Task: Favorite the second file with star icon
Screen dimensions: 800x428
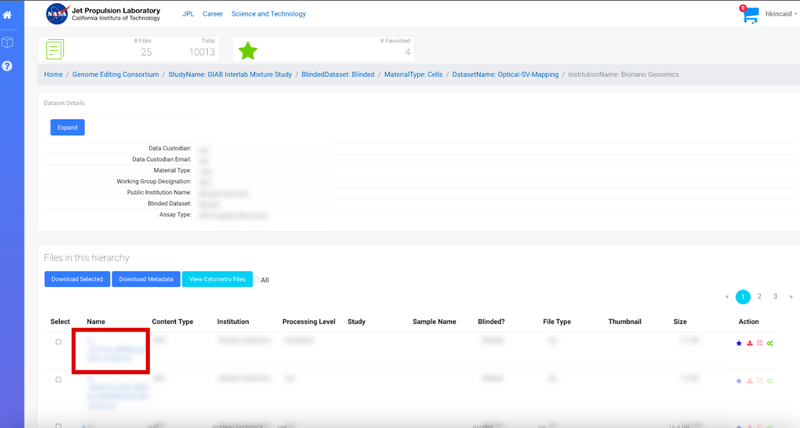Action: 739,381
